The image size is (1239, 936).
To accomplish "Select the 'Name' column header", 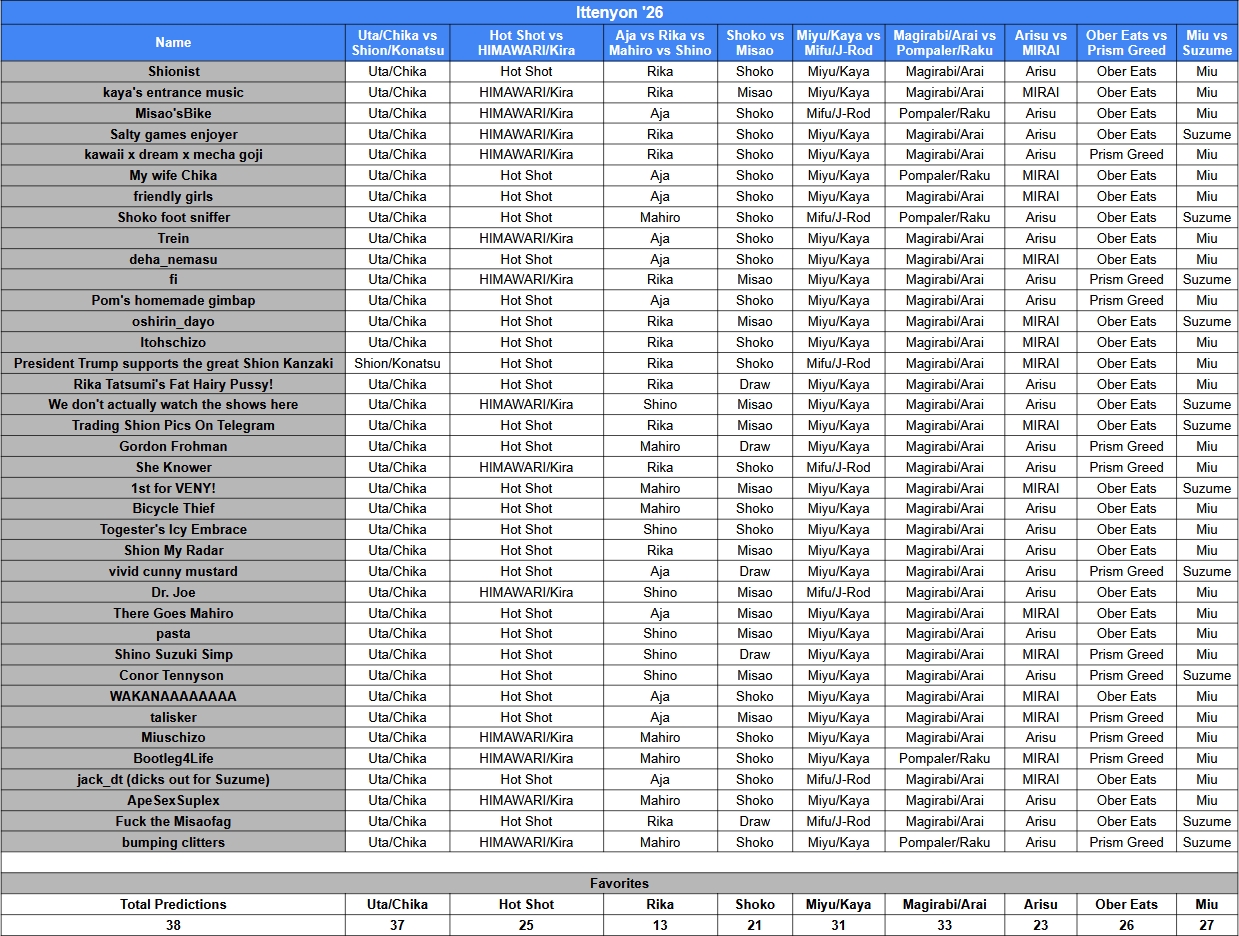I will (x=173, y=42).
